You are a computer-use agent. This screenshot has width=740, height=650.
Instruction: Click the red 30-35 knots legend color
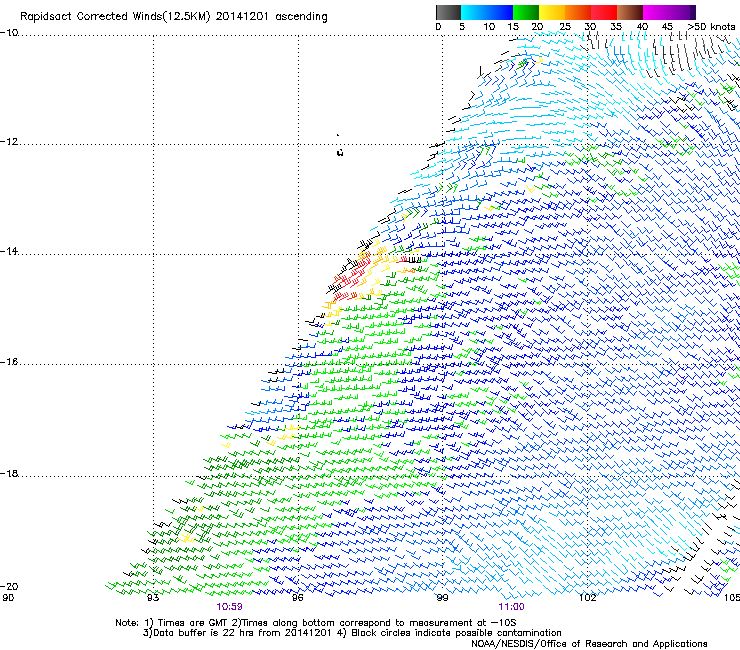[x=604, y=12]
